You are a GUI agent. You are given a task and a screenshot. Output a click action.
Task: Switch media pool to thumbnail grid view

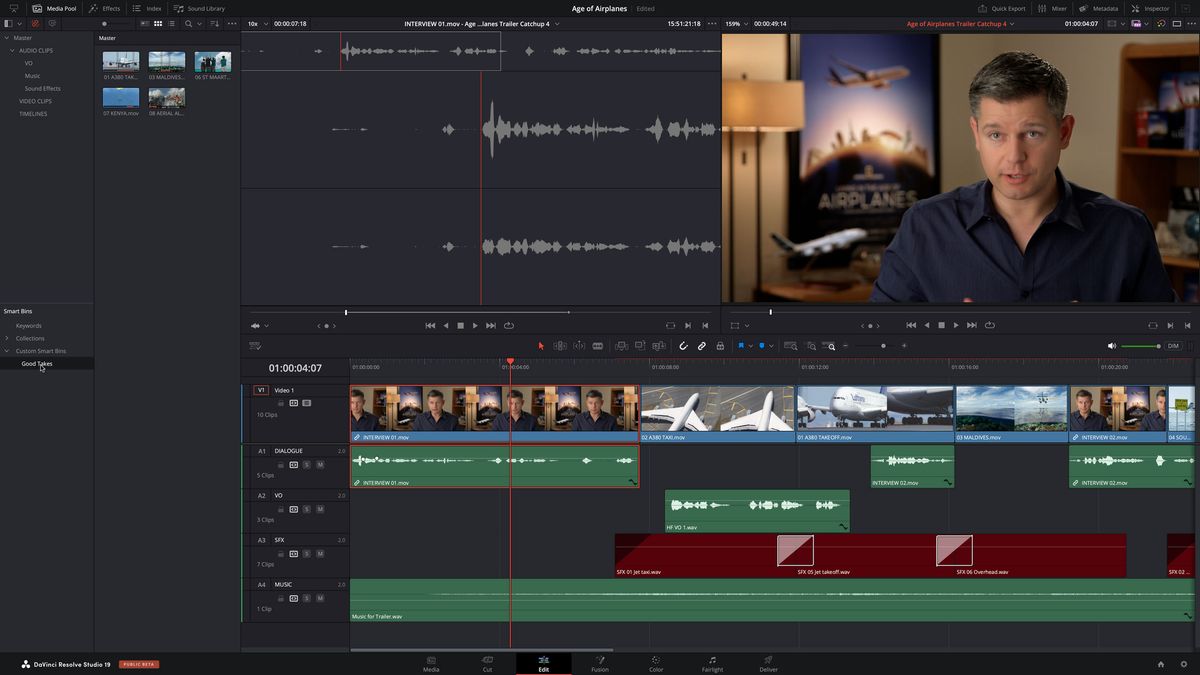[x=158, y=23]
